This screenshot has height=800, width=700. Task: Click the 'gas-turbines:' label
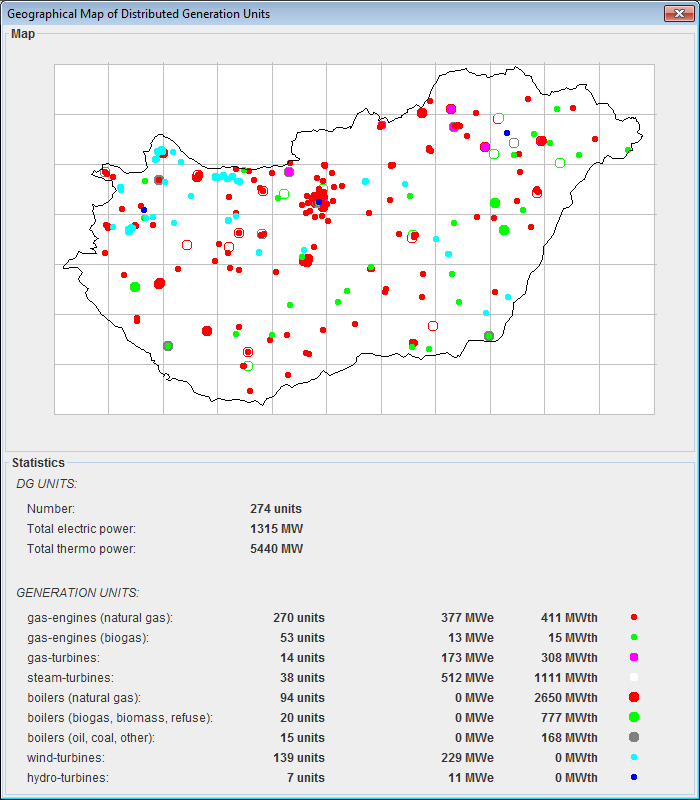[x=63, y=658]
